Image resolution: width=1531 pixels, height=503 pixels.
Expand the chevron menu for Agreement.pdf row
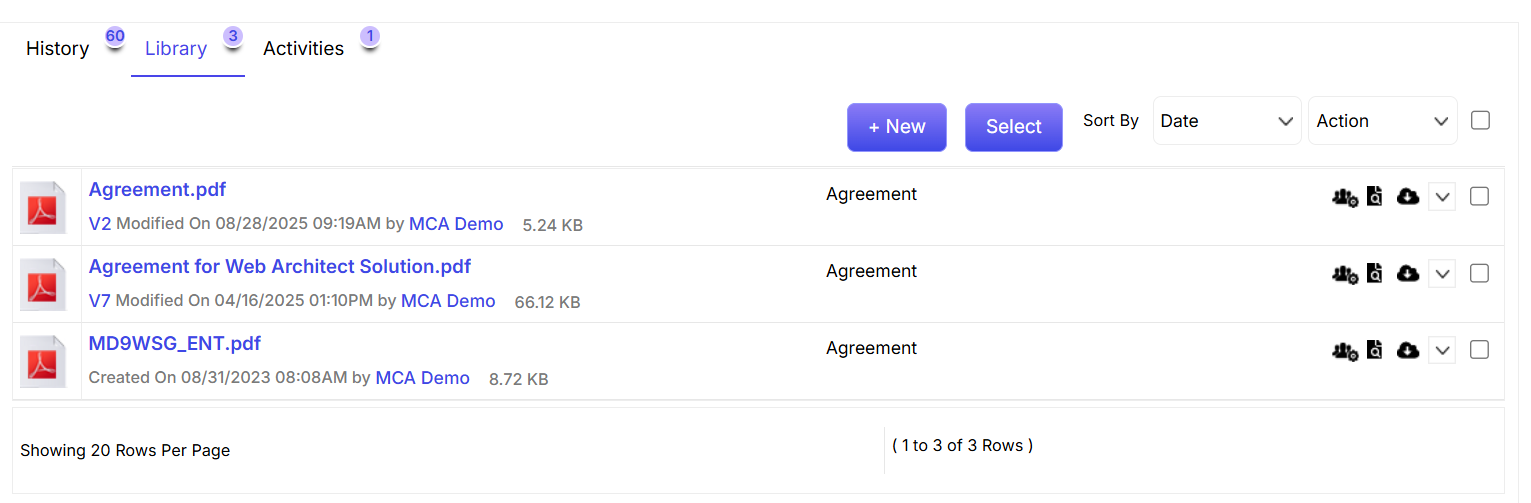(1442, 198)
